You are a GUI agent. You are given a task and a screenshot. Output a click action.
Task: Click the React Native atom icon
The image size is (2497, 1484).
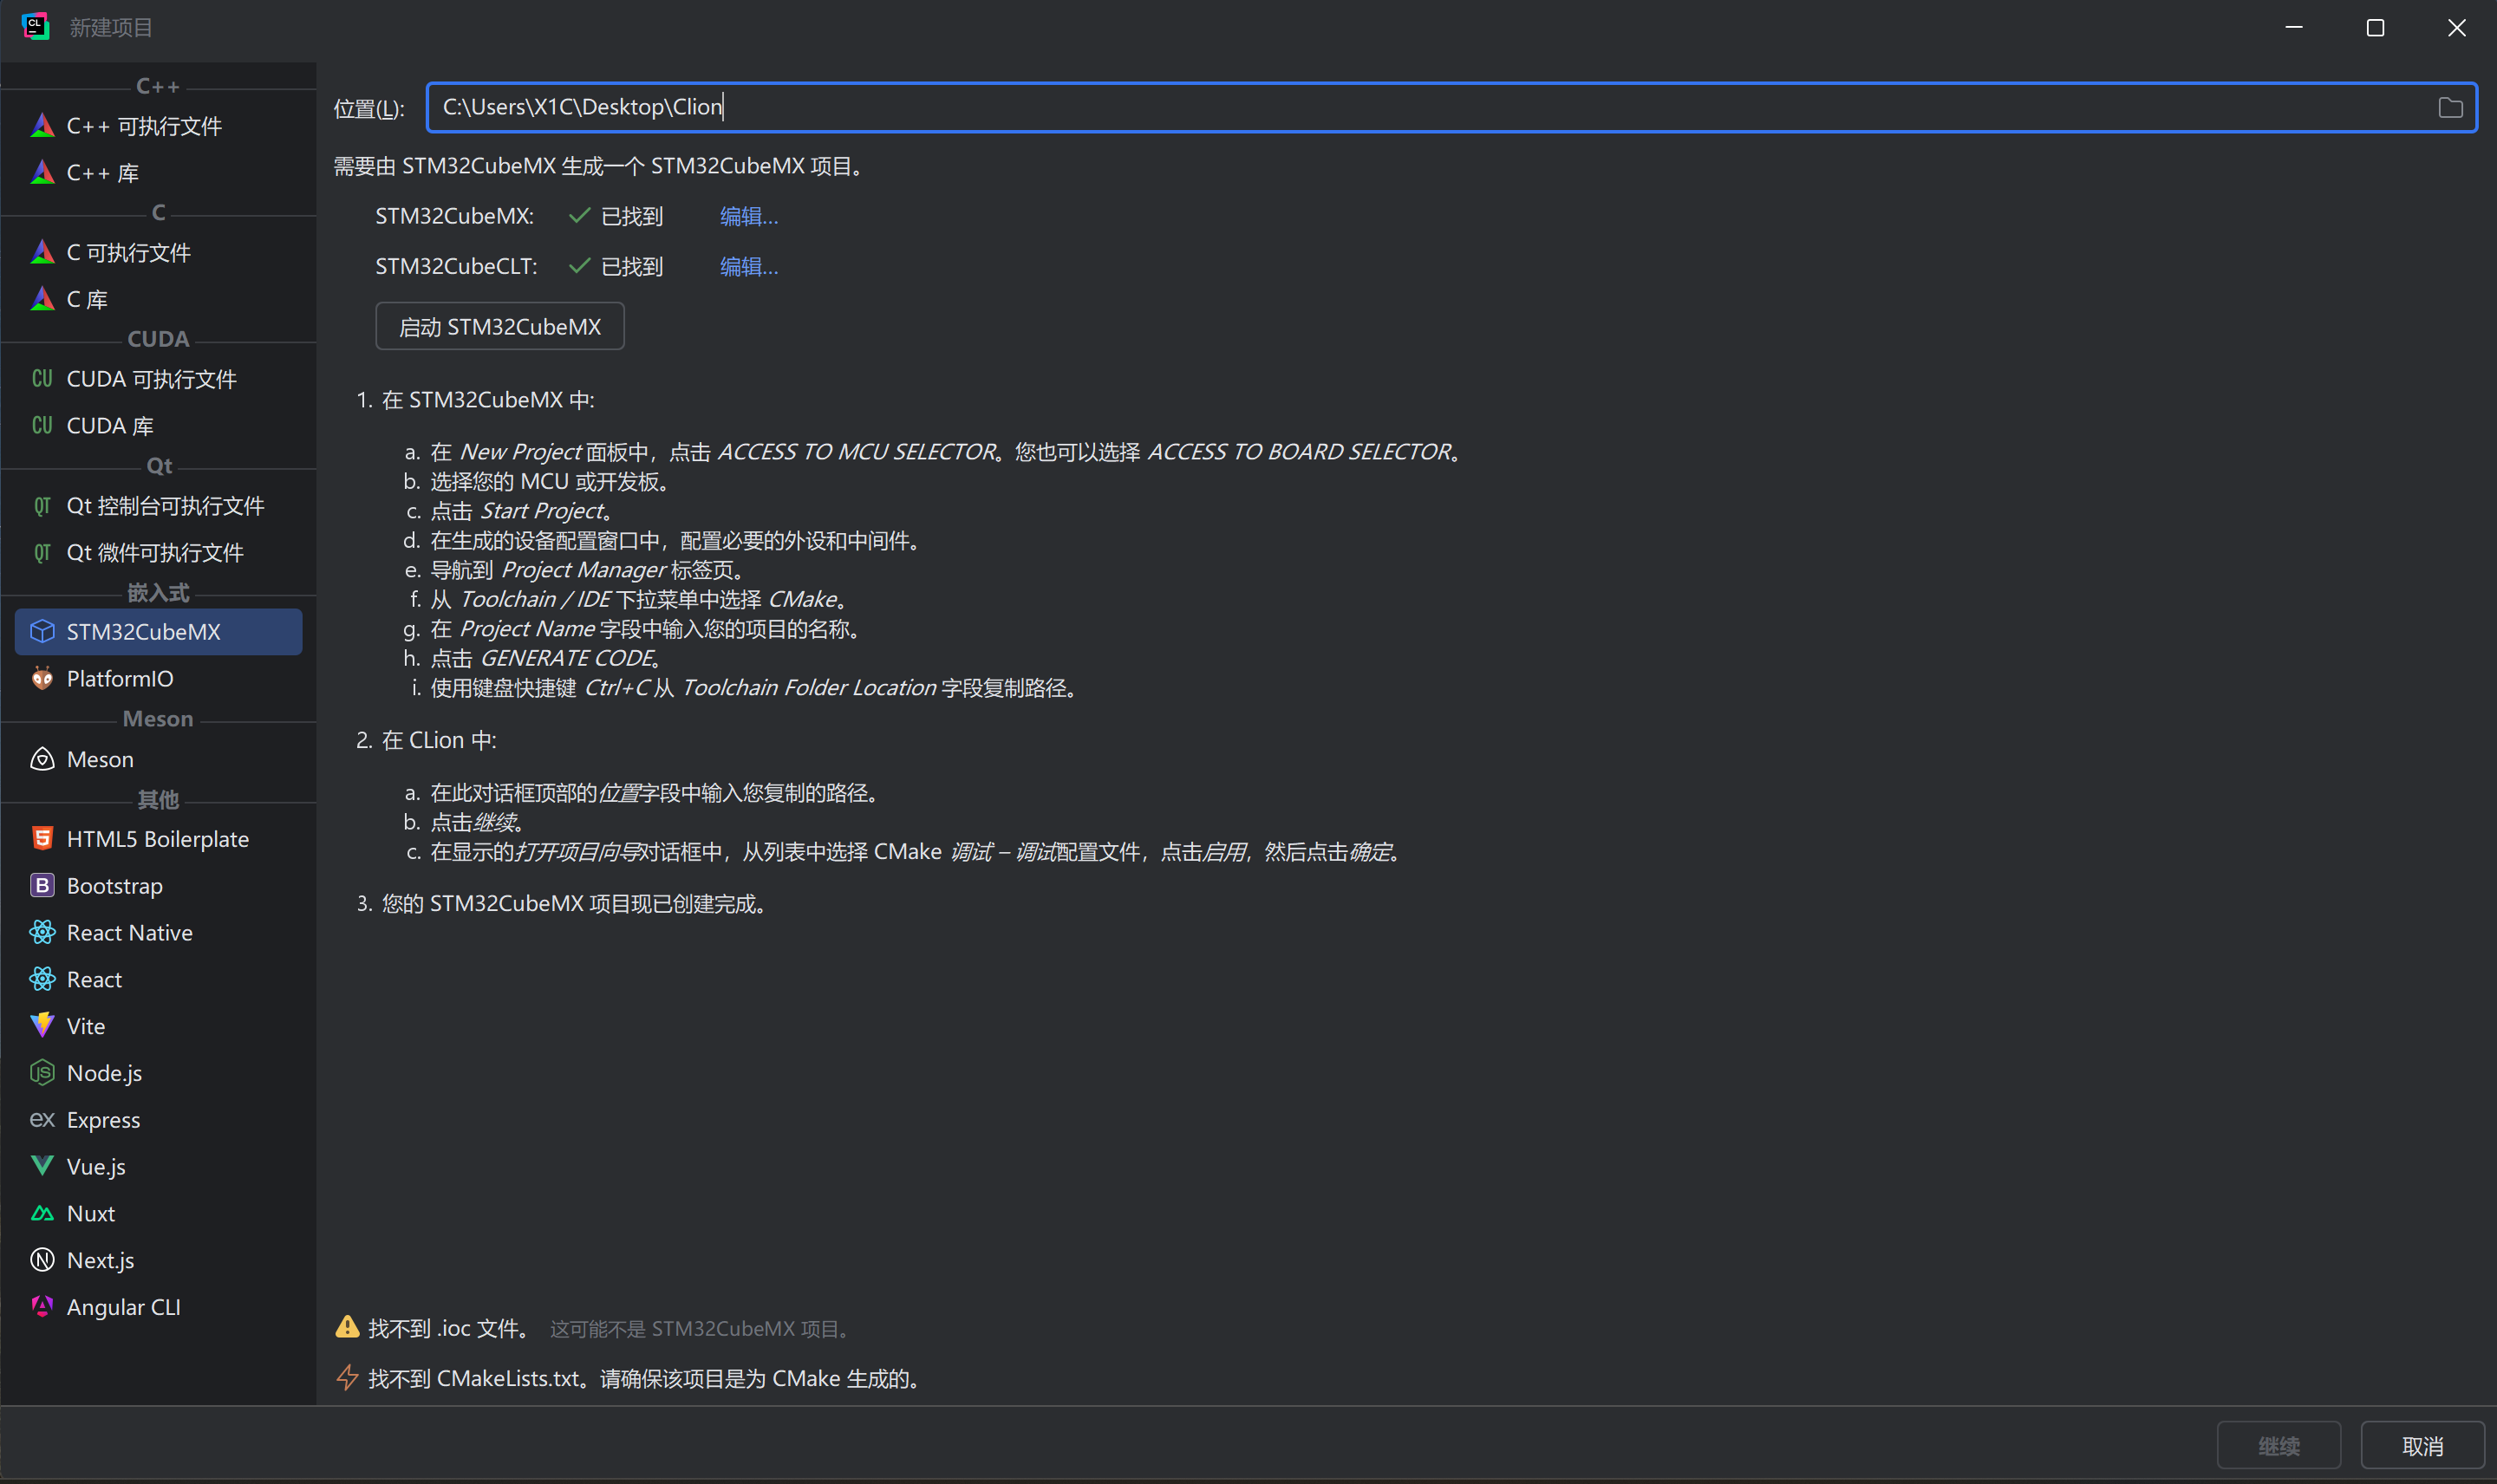point(42,933)
